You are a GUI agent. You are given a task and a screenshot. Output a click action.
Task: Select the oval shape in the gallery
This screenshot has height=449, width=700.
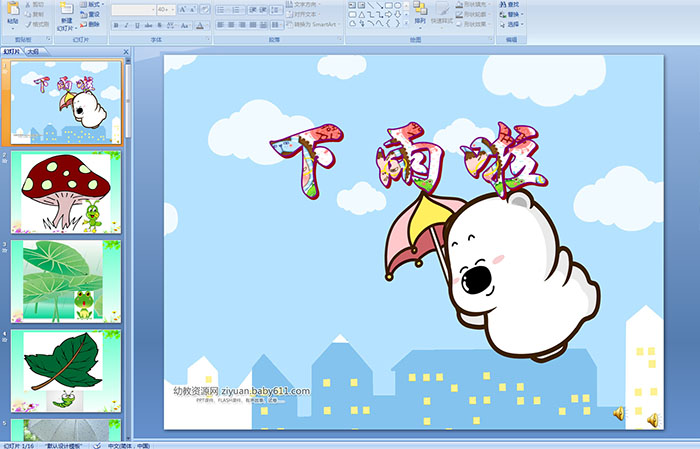pos(397,5)
